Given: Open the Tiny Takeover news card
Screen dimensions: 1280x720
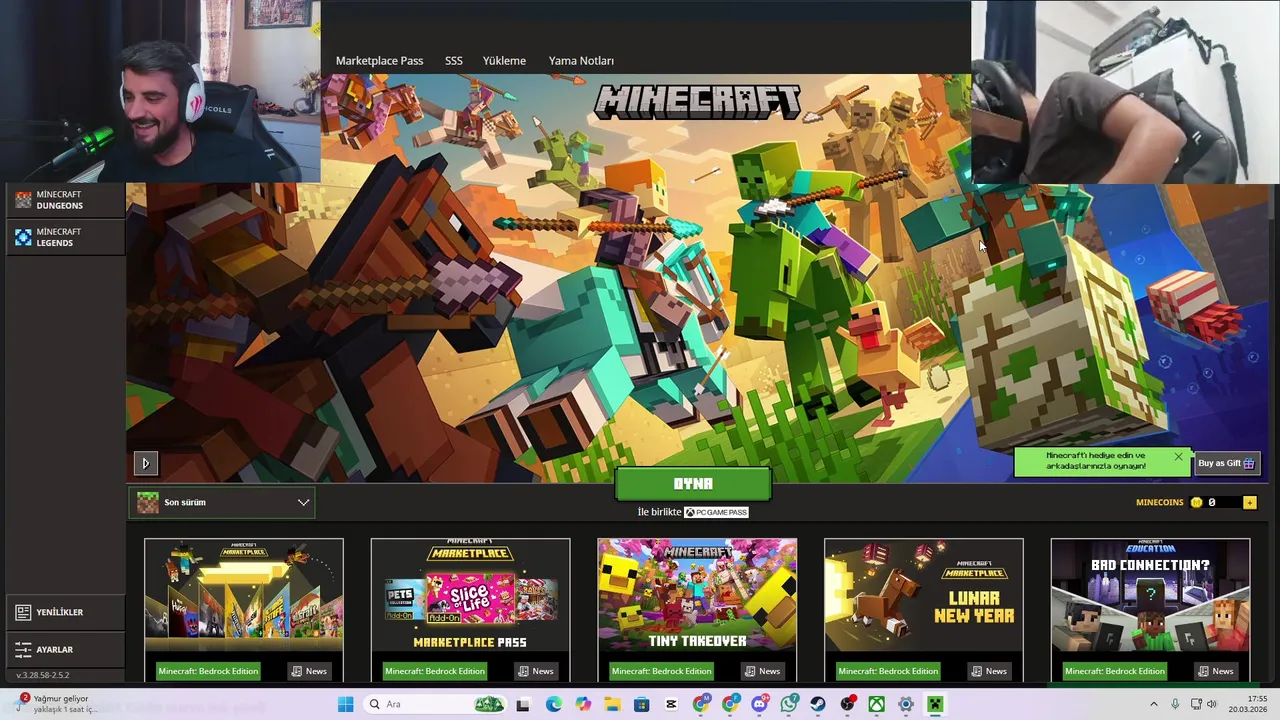Looking at the screenshot, I should (697, 610).
